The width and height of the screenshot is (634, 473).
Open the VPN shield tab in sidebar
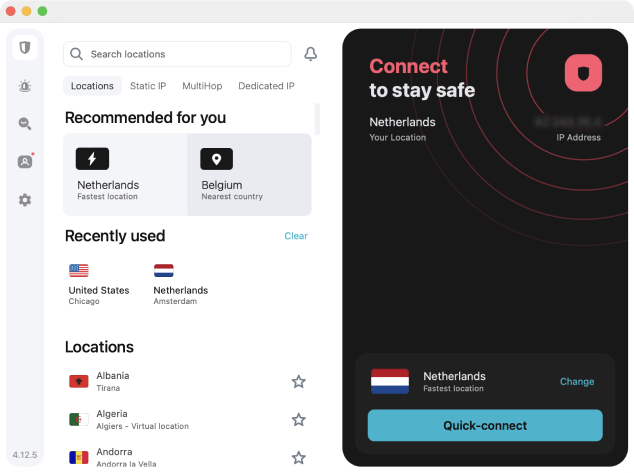click(25, 48)
